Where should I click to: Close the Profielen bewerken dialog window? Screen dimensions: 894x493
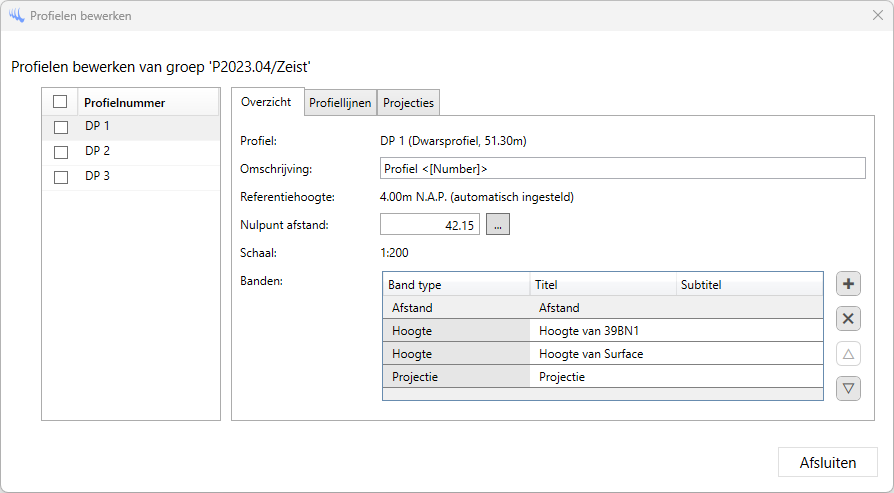click(x=877, y=16)
